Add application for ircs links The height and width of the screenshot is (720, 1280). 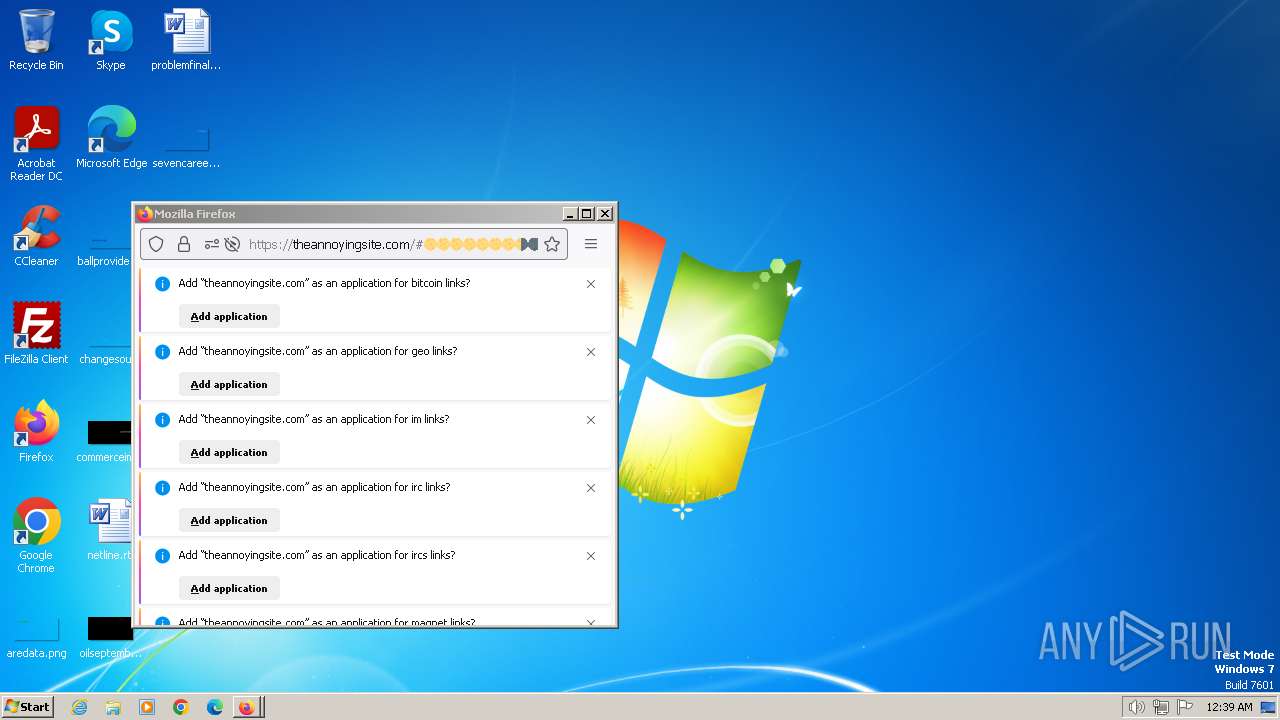coord(229,588)
